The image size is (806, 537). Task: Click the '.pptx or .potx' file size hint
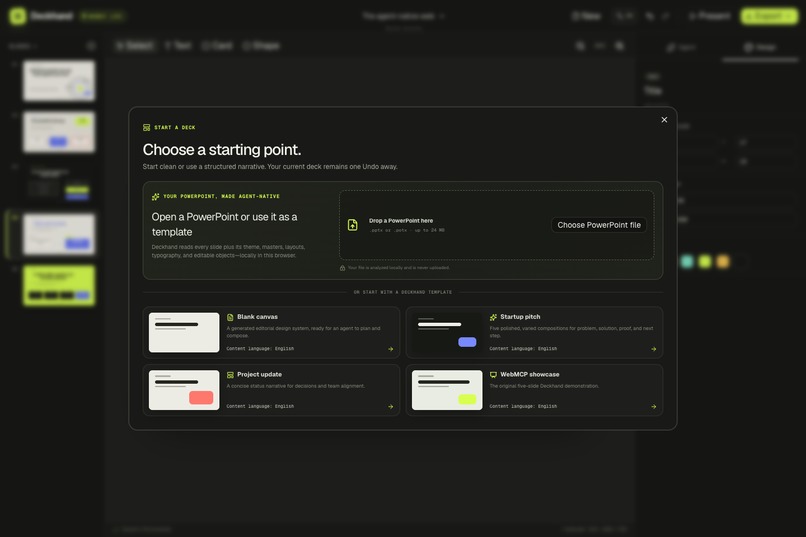[x=407, y=230]
